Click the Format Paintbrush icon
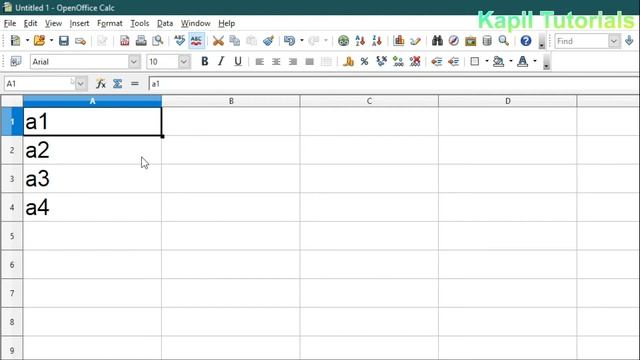Screen dimensions: 640x360 (x=268, y=41)
